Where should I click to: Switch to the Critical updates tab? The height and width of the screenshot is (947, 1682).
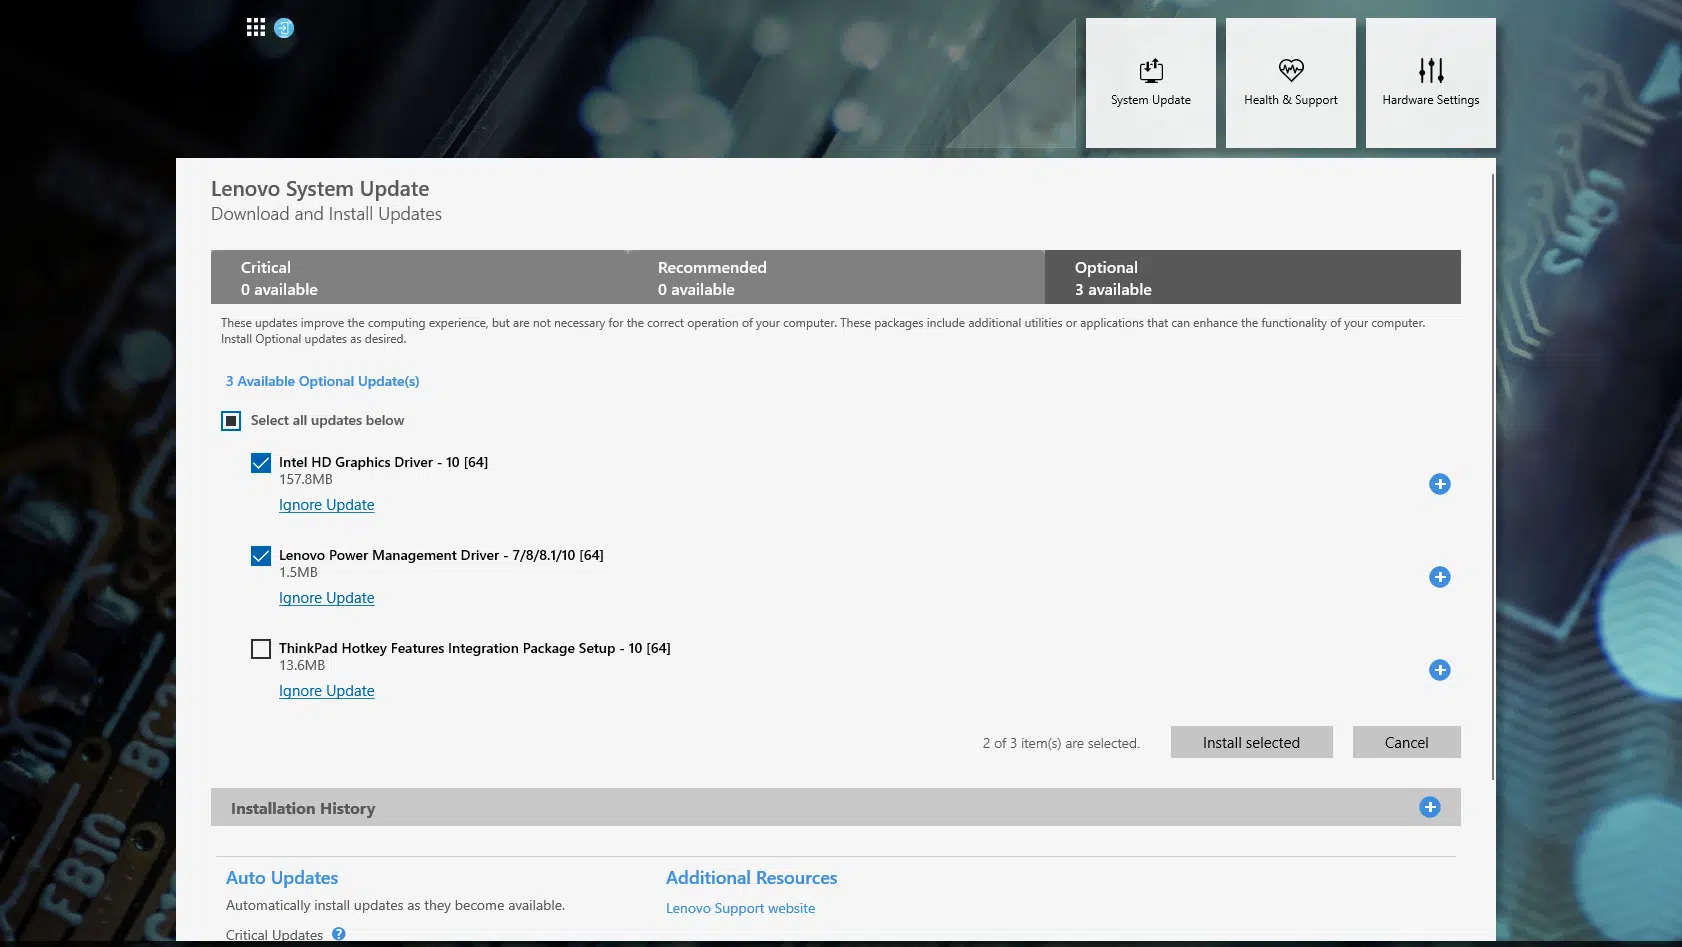coord(419,277)
